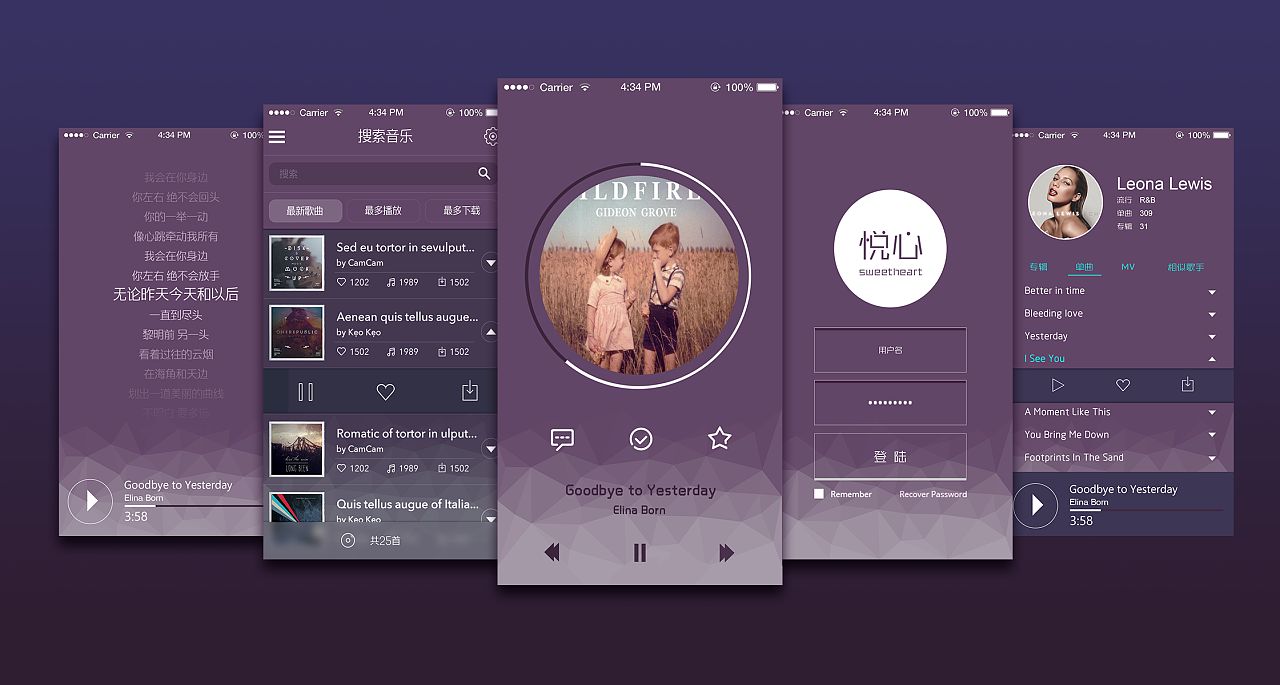Open the 相似歌手 tab

point(1186,267)
